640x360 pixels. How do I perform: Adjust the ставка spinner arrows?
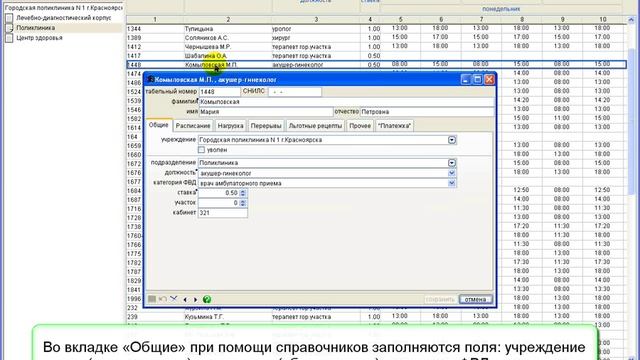coord(243,193)
